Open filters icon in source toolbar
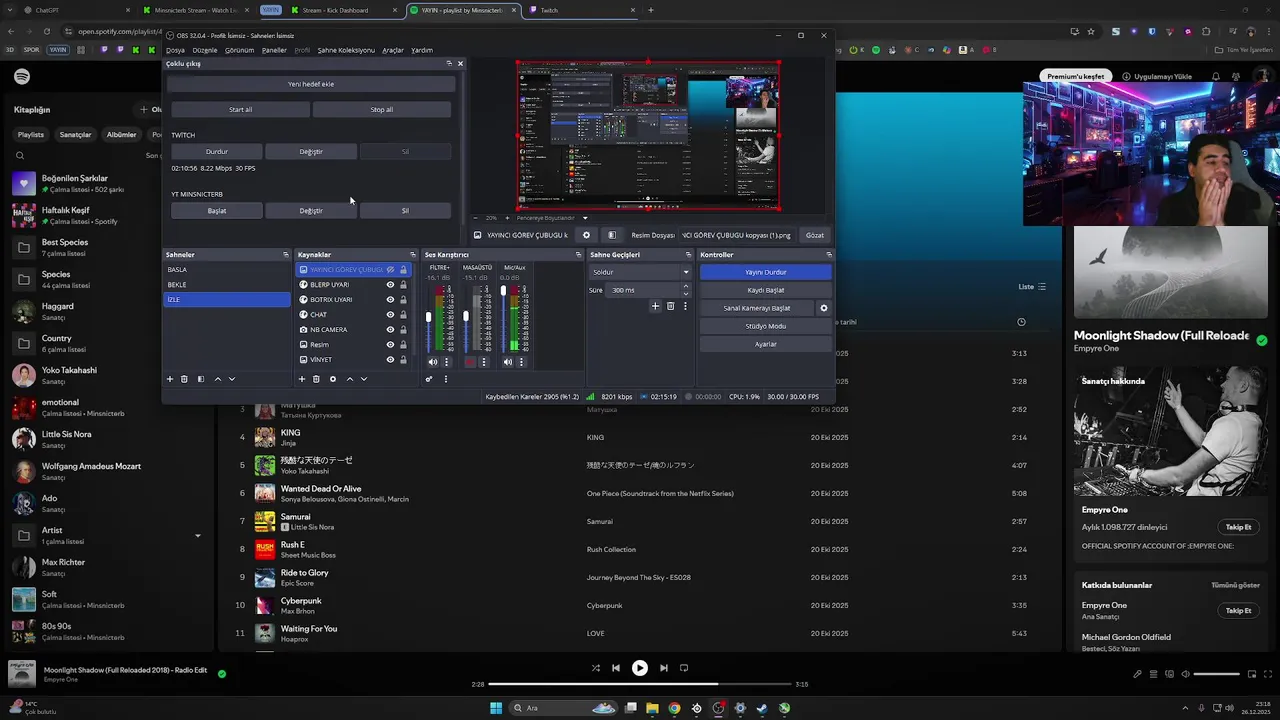1280x720 pixels. click(611, 235)
